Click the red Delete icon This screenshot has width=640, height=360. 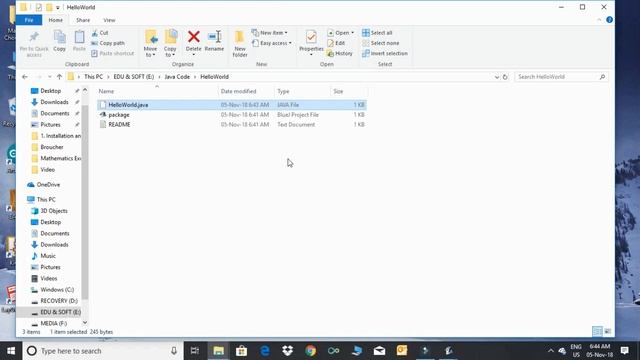(193, 37)
